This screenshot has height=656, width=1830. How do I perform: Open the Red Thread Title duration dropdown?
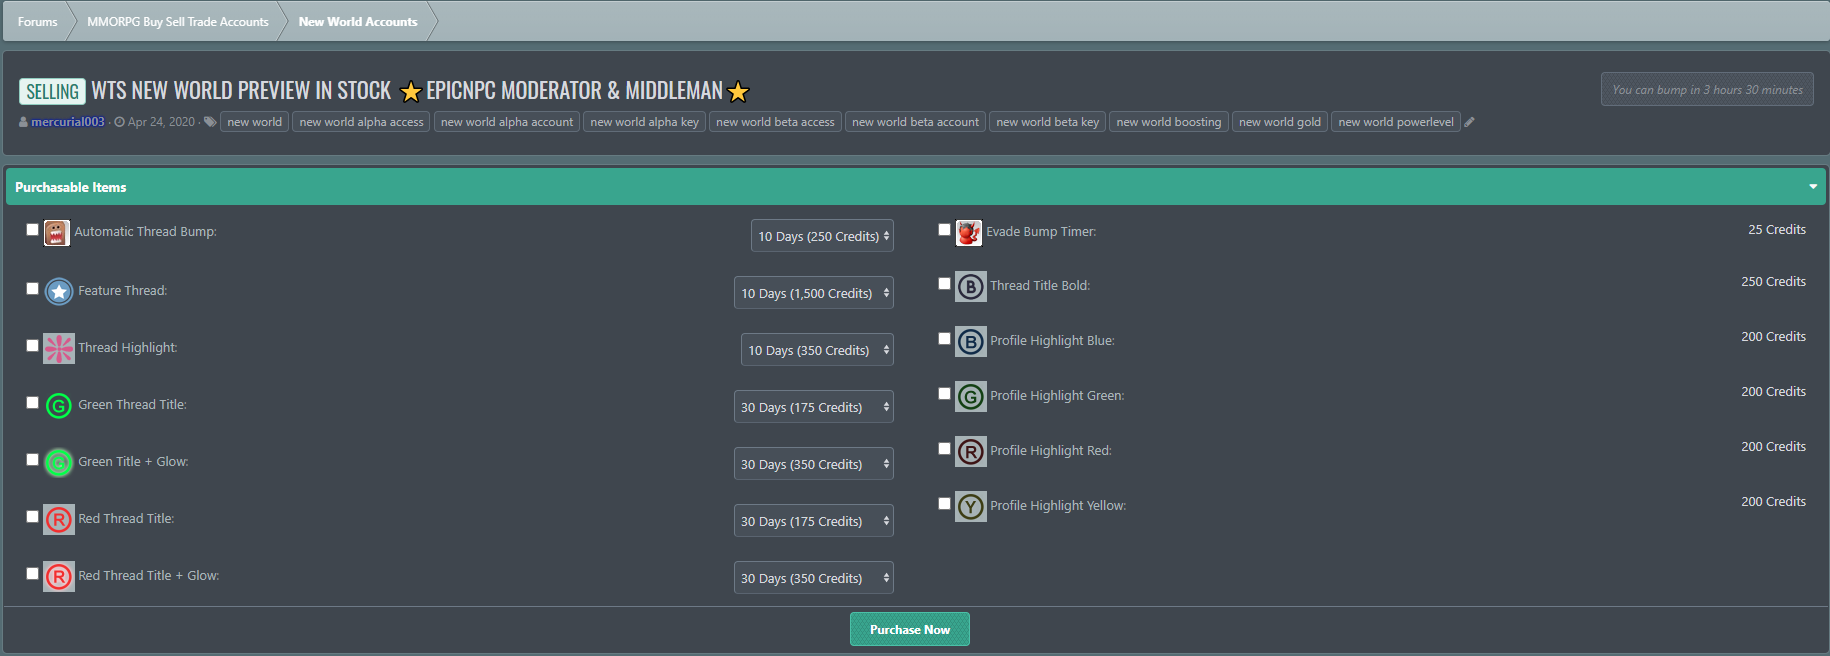coord(814,521)
